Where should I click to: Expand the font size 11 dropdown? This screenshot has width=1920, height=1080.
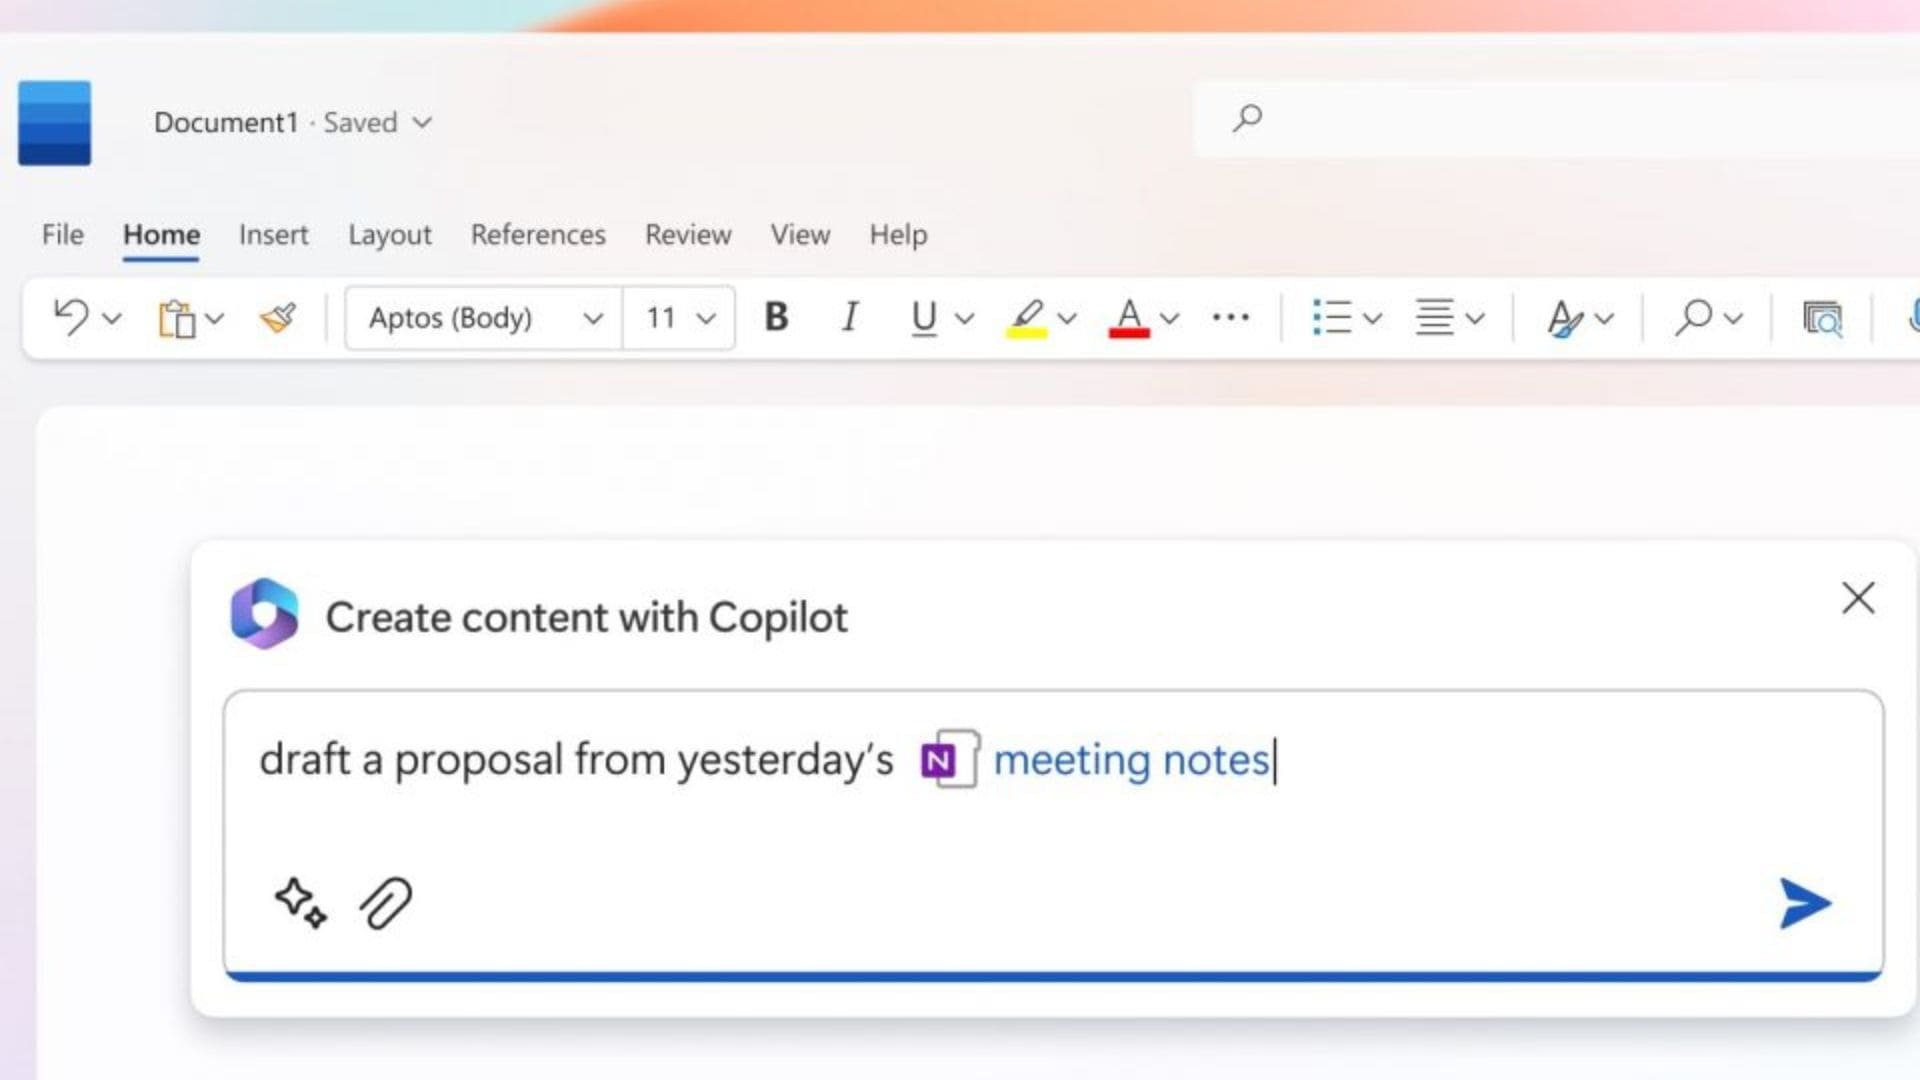click(706, 319)
